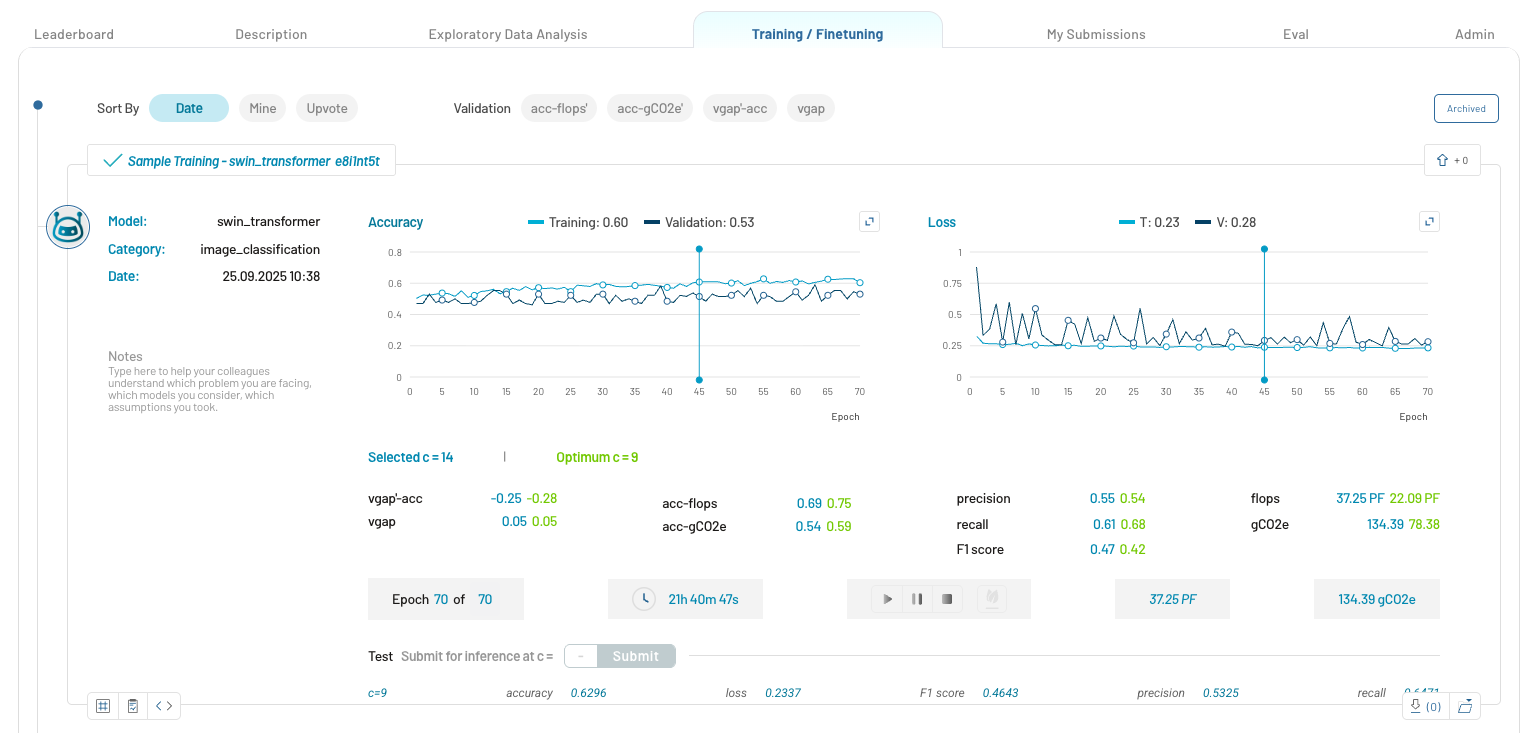
Task: Stop the training run
Action: (x=946, y=599)
